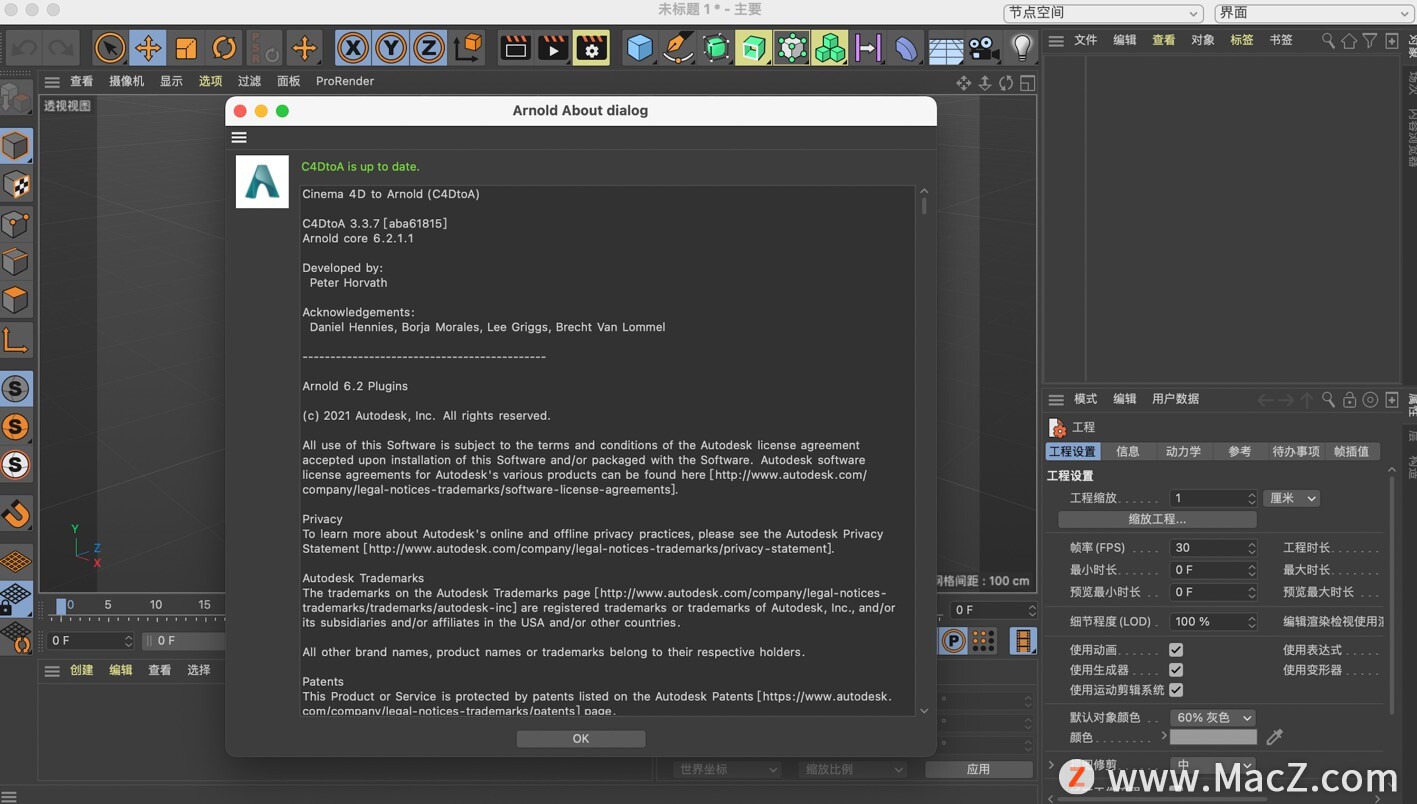Activate the Move tool in top toolbar
This screenshot has height=804, width=1417.
[148, 47]
